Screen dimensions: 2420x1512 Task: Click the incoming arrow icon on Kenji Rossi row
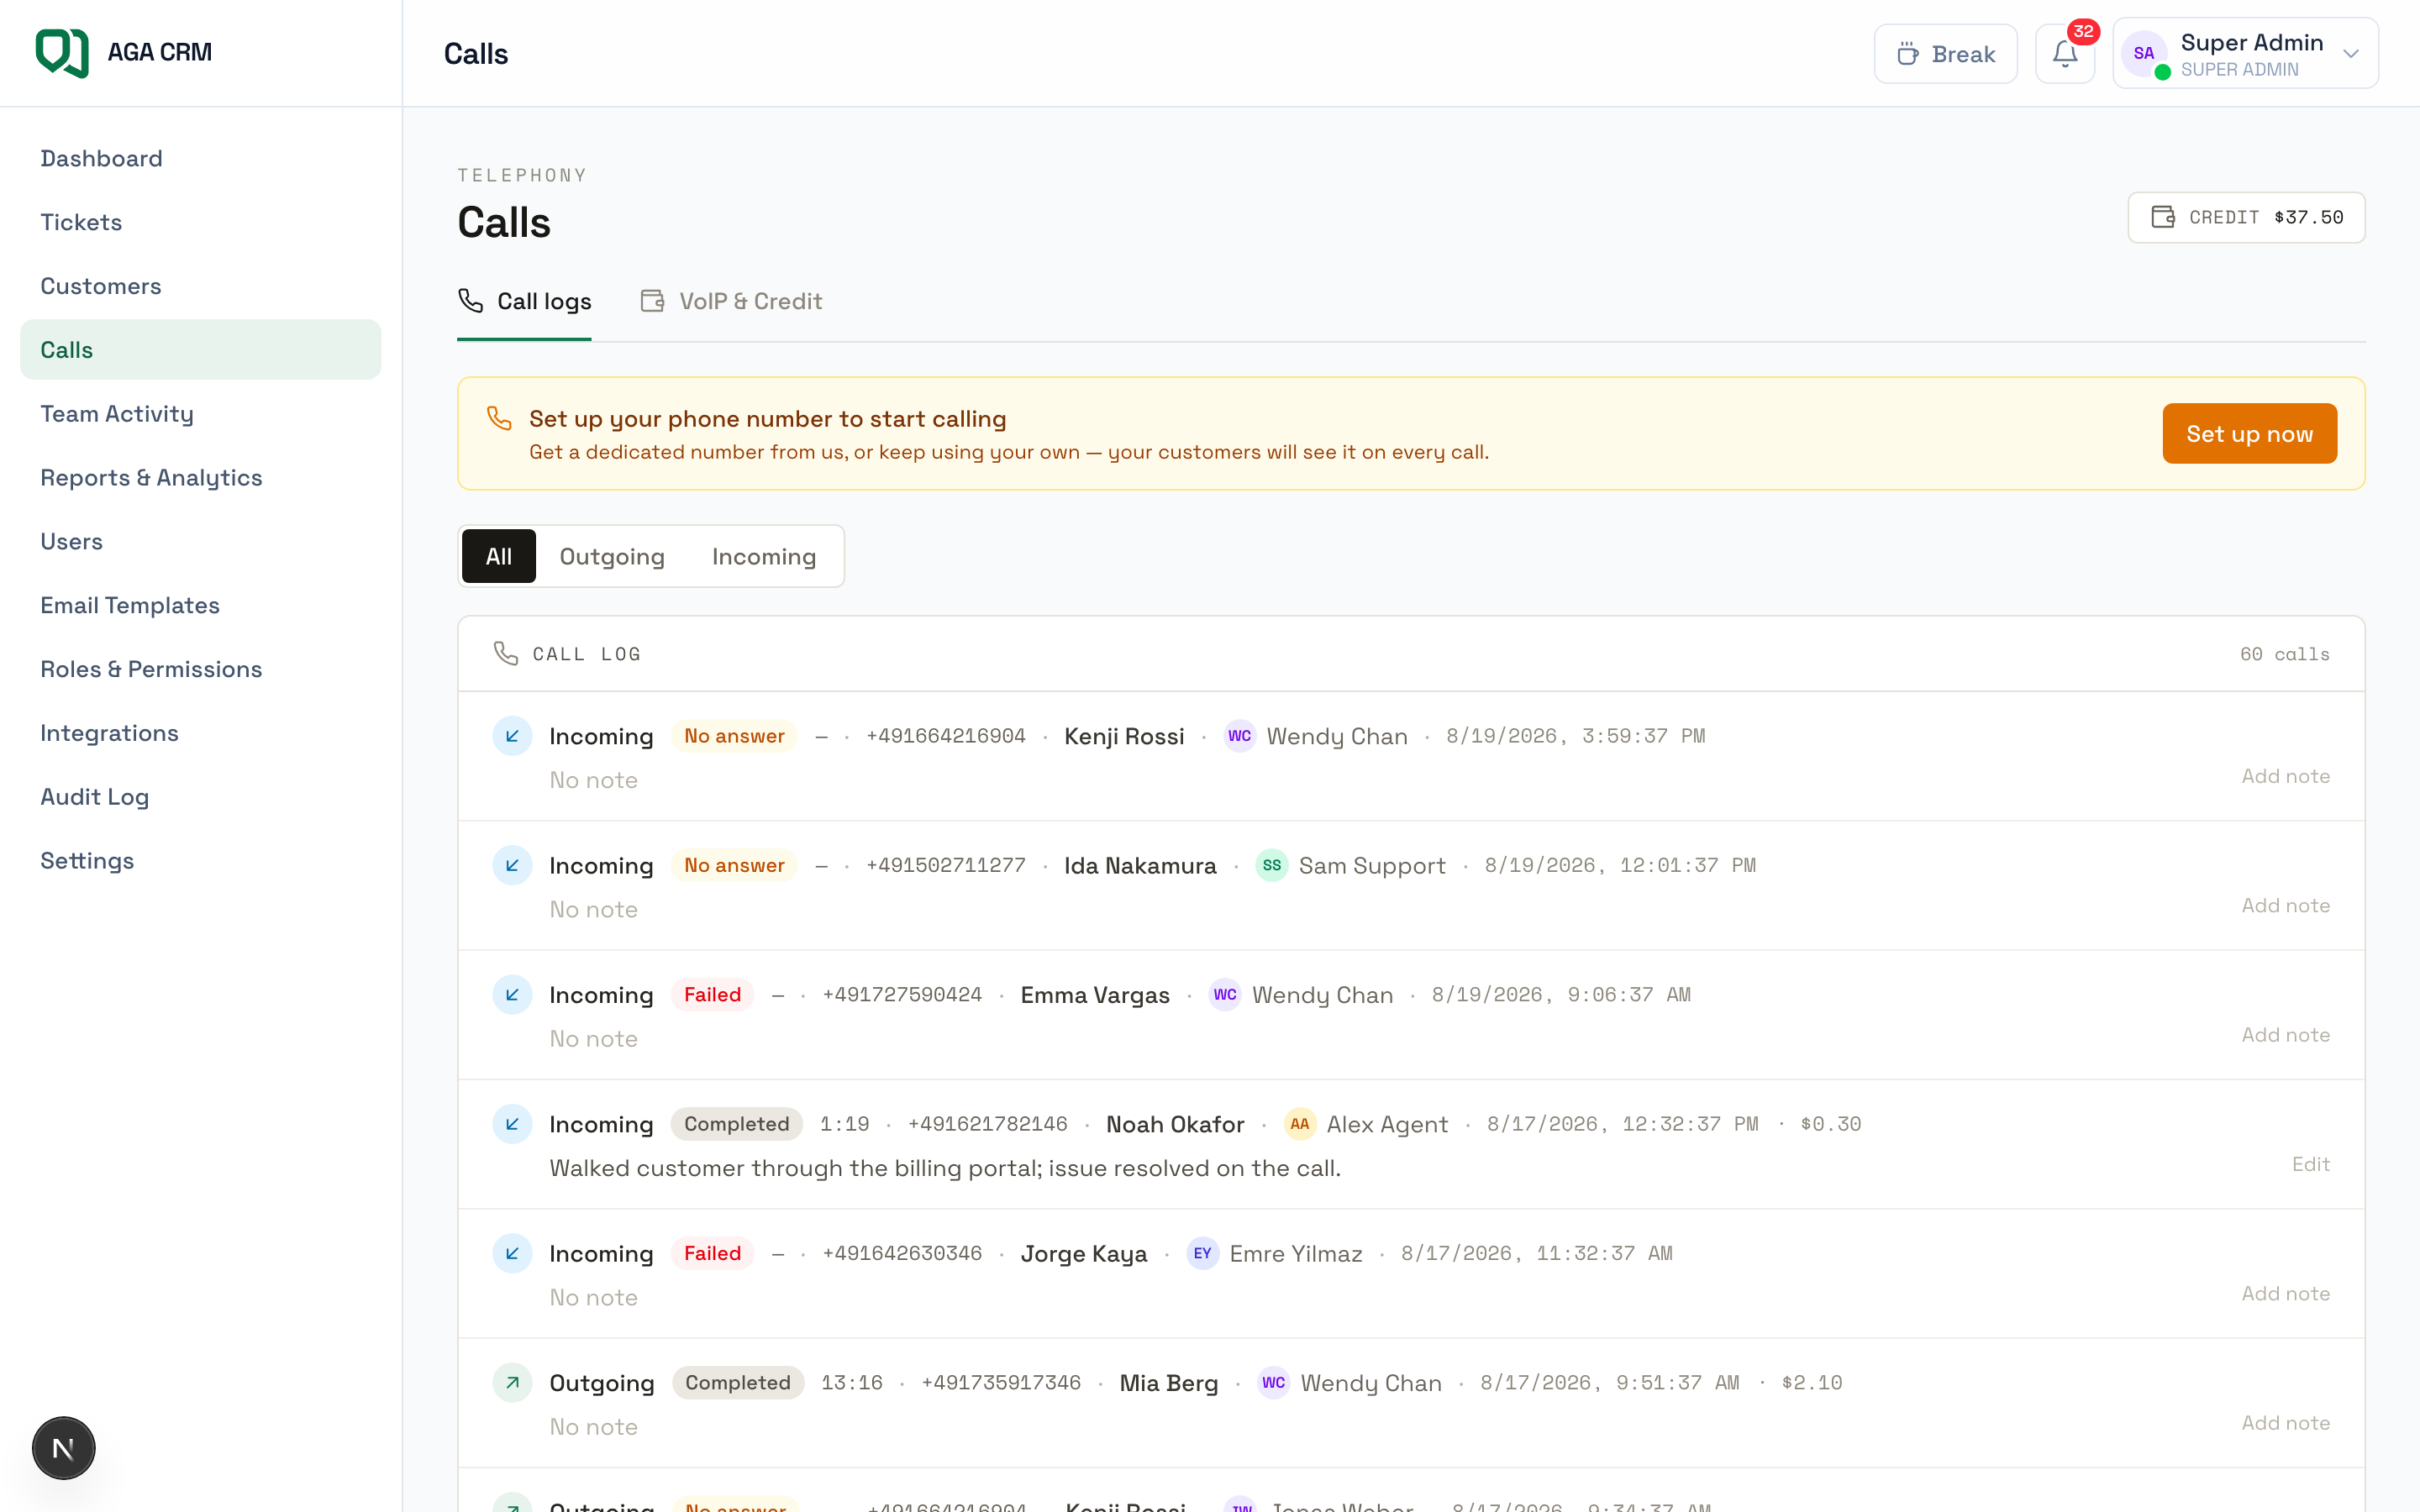click(x=512, y=736)
